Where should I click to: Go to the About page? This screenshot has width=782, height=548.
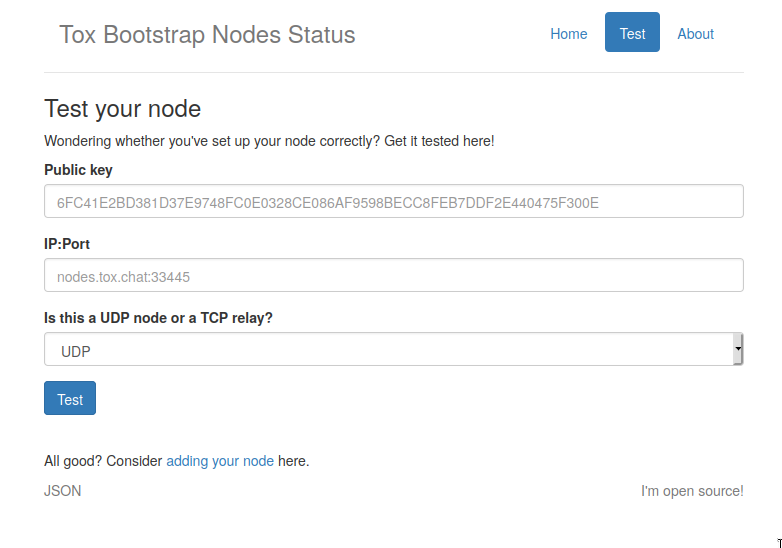695,34
